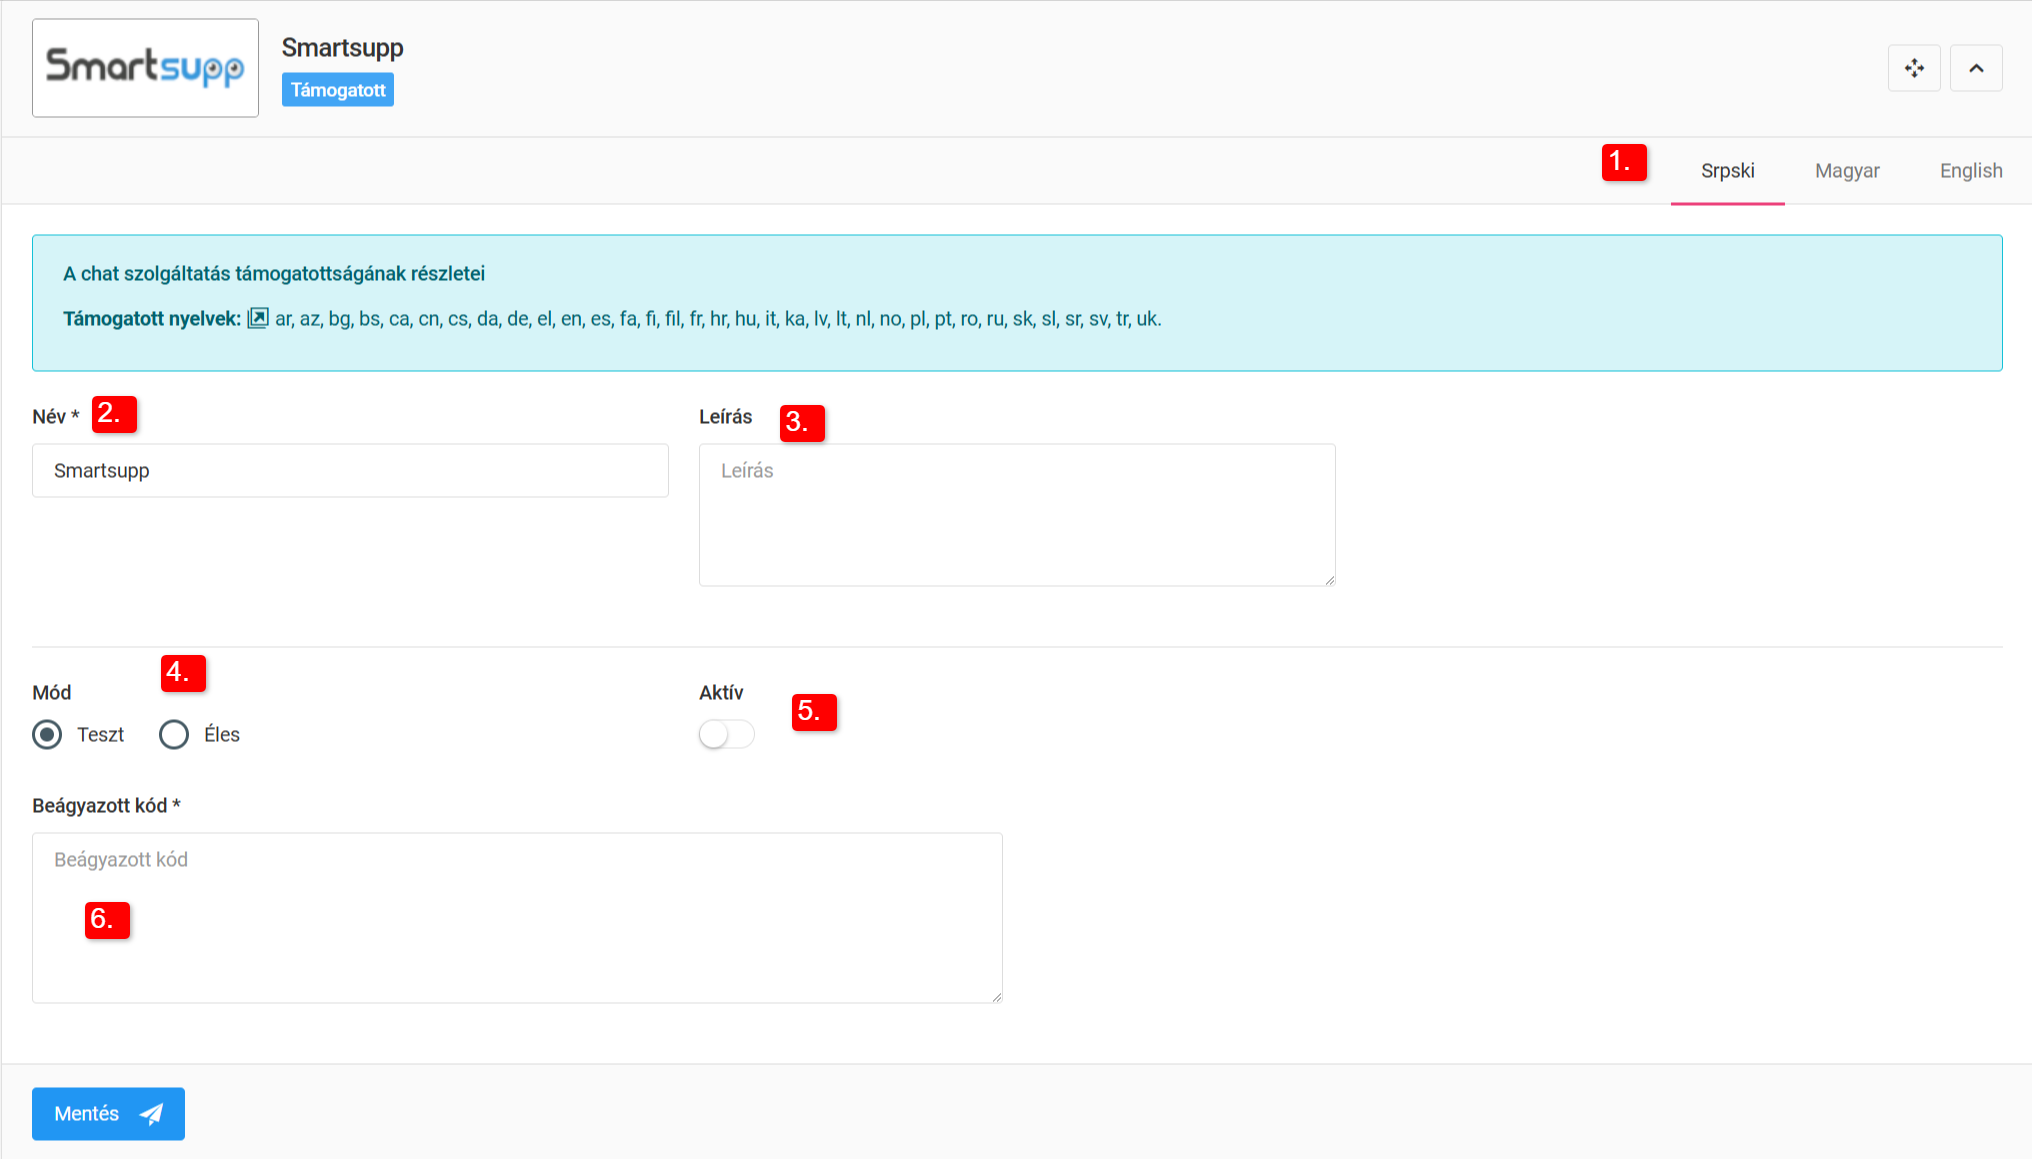This screenshot has height=1159, width=2032.
Task: Click the red marker number 1
Action: 1623,162
